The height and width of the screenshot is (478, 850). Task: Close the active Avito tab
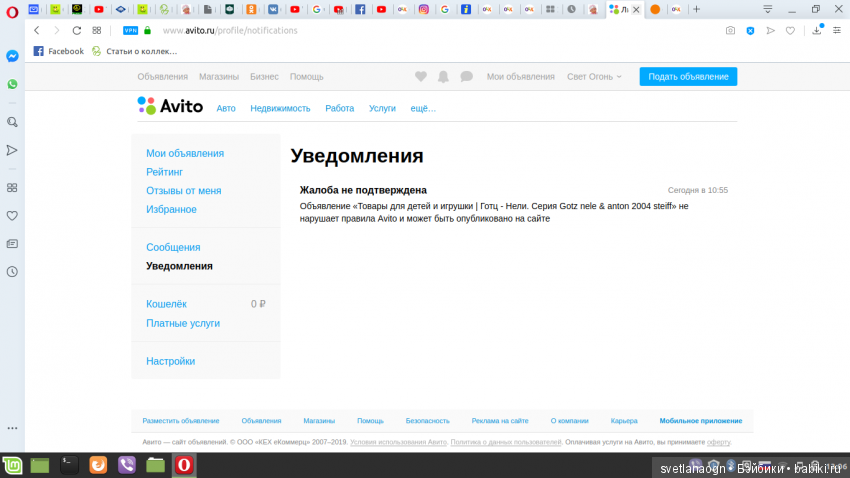[x=636, y=10]
